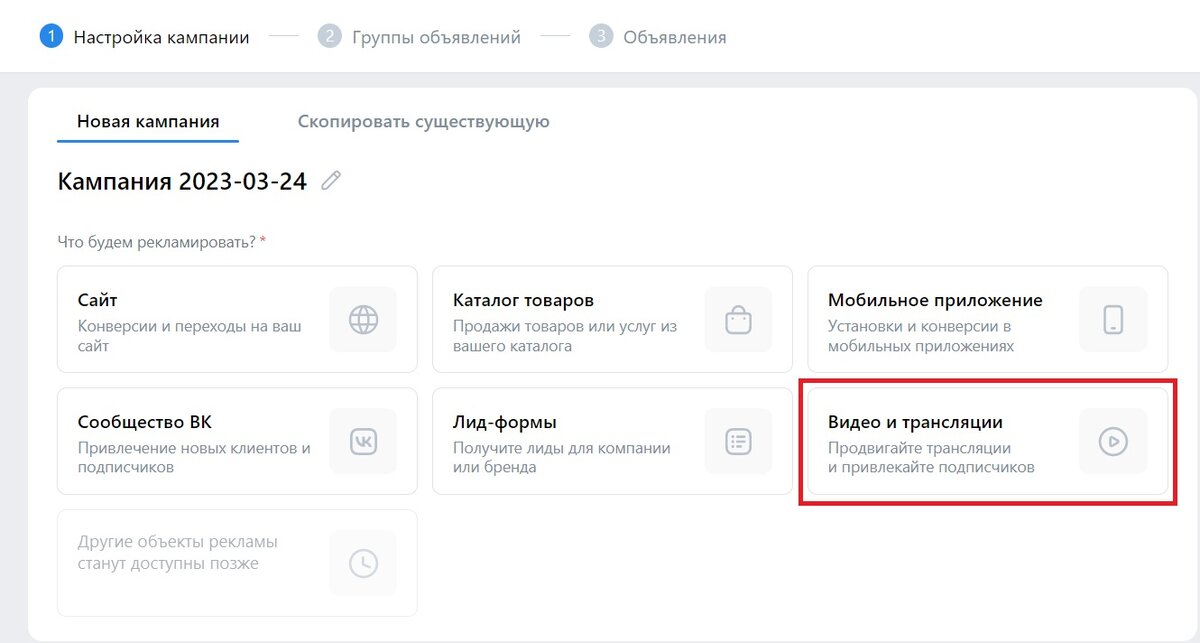Click the list icon on Лид-формы card
The width and height of the screenshot is (1200, 643).
(738, 441)
